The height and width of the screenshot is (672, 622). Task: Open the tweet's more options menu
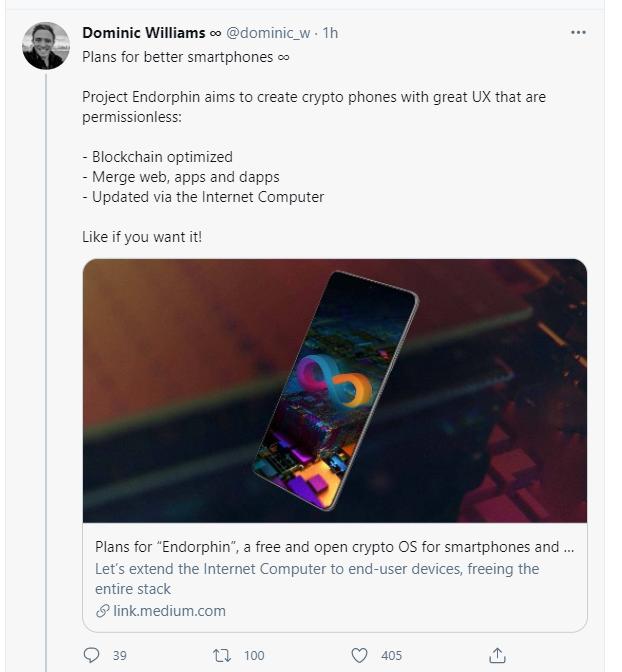coord(578,33)
